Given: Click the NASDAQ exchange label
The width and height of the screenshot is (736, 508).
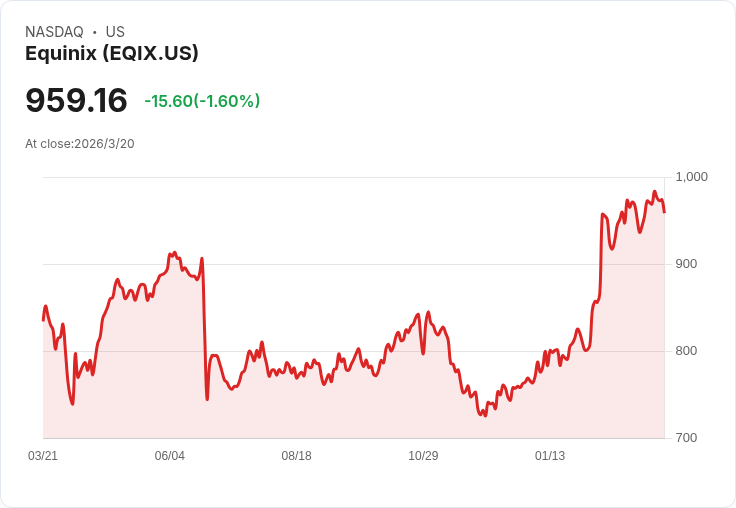Looking at the screenshot, I should 54,32.
